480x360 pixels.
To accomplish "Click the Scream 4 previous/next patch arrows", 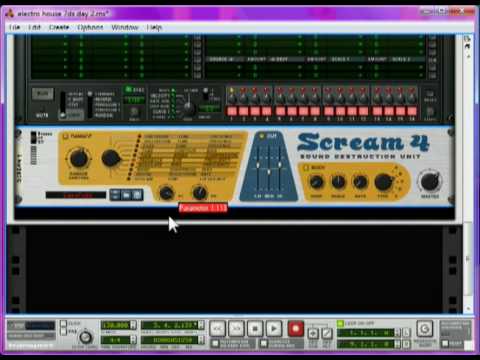I will [x=115, y=195].
